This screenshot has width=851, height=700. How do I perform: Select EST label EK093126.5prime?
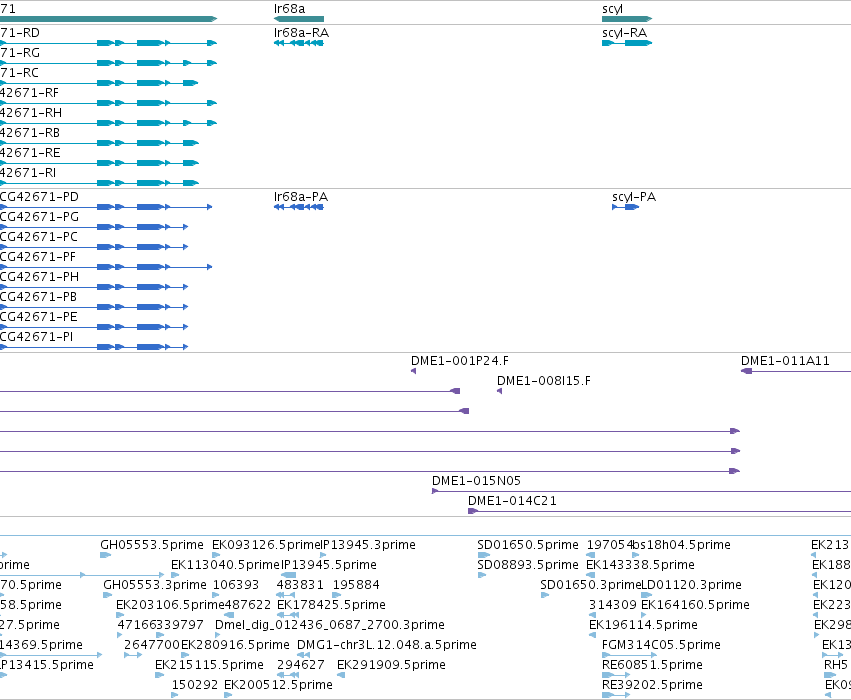(266, 545)
